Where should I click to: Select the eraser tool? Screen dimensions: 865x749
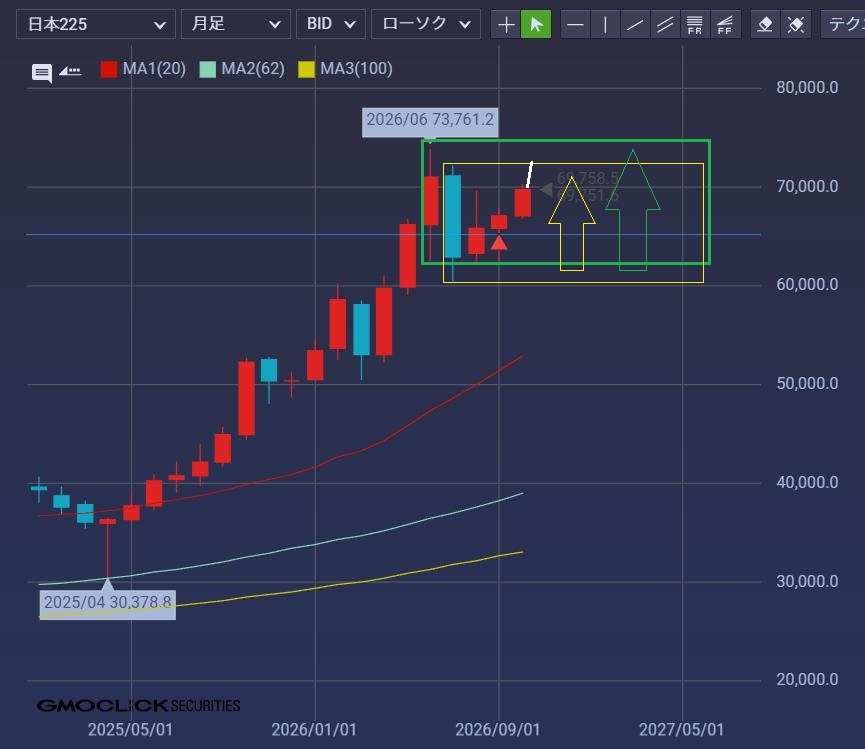pyautogui.click(x=766, y=24)
